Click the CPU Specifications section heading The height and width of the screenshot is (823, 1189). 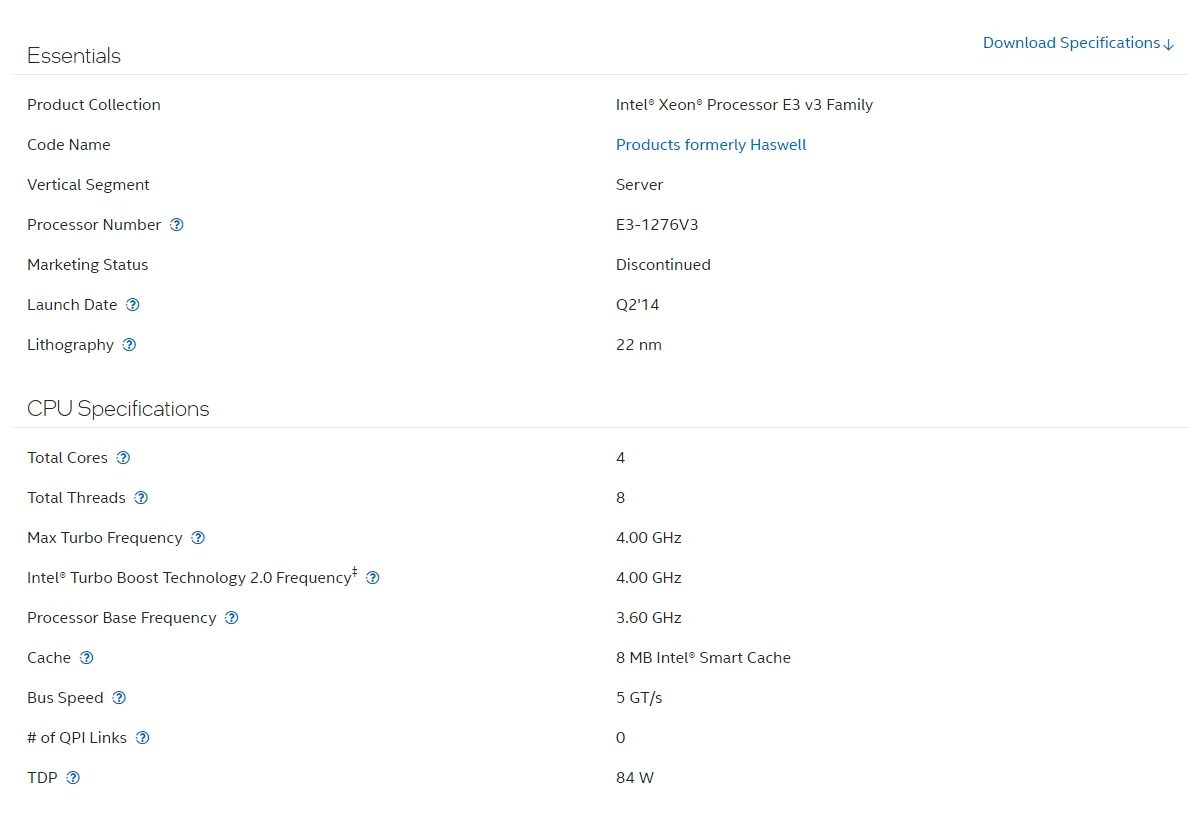click(118, 409)
